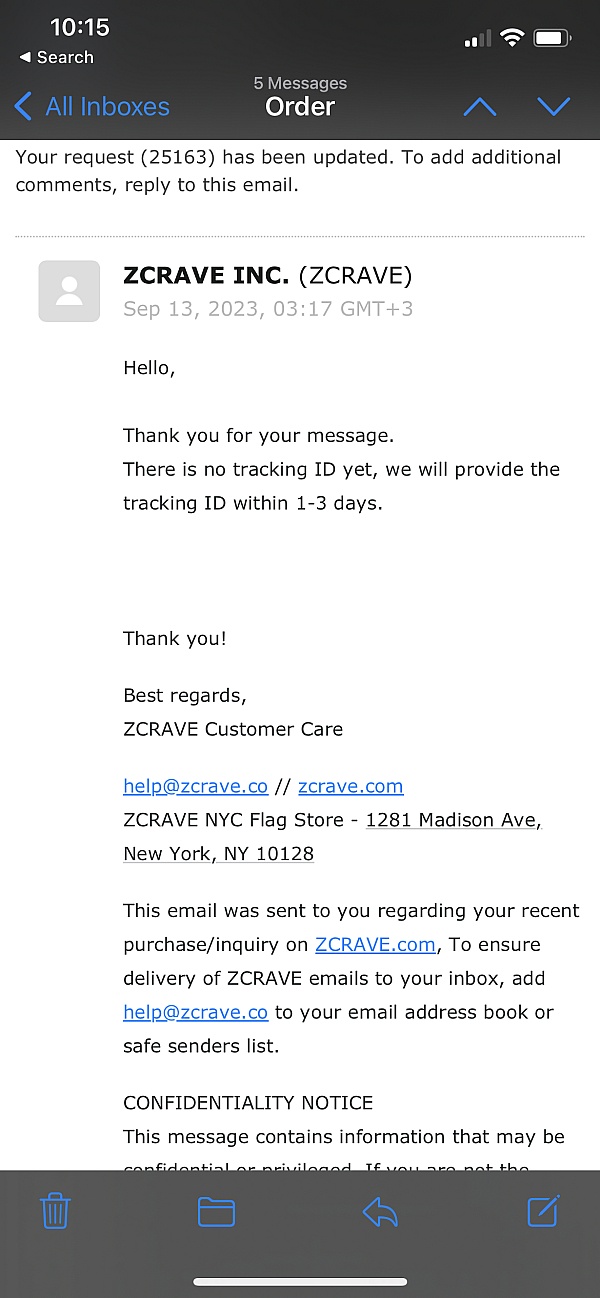
Task: Tap help@zcrave.co in safe senders sentence
Action: pos(196,1012)
